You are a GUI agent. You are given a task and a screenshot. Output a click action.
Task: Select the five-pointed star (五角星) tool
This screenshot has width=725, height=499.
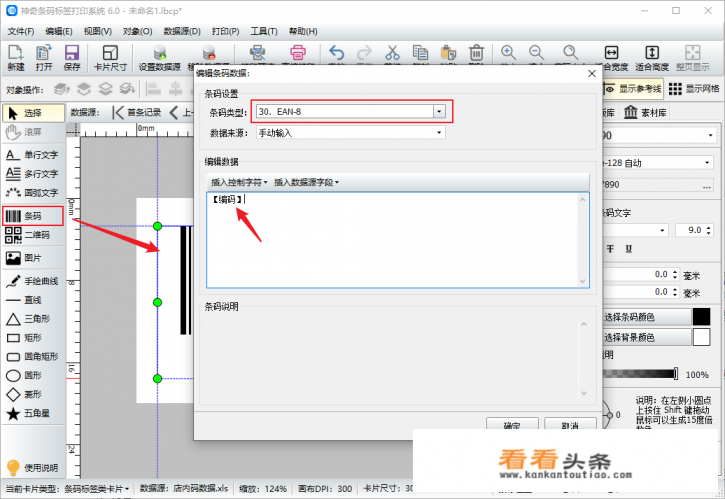33,413
